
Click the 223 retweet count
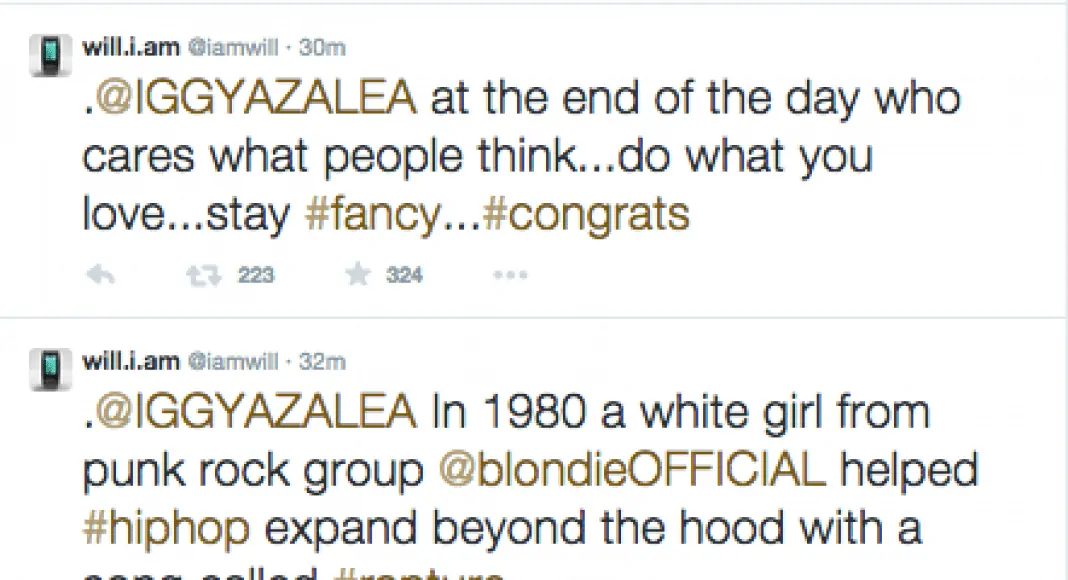pos(256,276)
